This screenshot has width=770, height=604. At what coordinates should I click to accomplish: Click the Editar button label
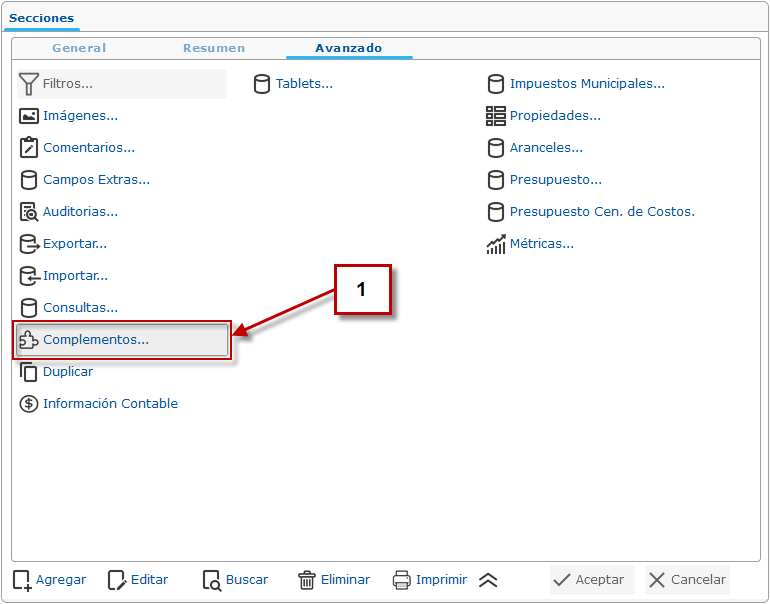(x=149, y=580)
